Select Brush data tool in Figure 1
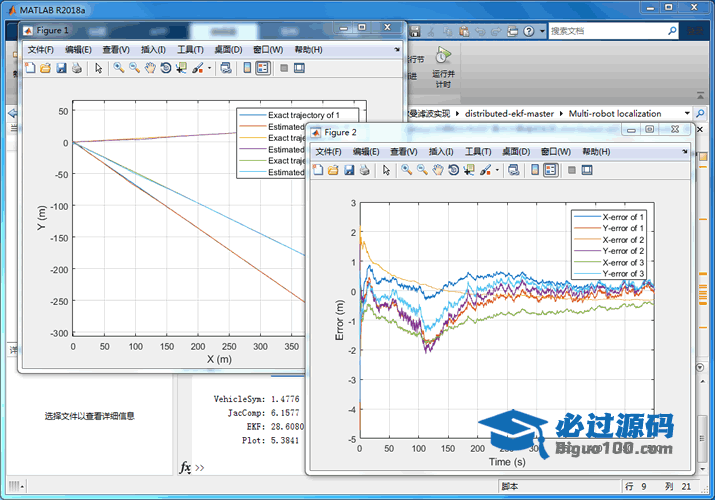This screenshot has height=500, width=715. point(198,68)
